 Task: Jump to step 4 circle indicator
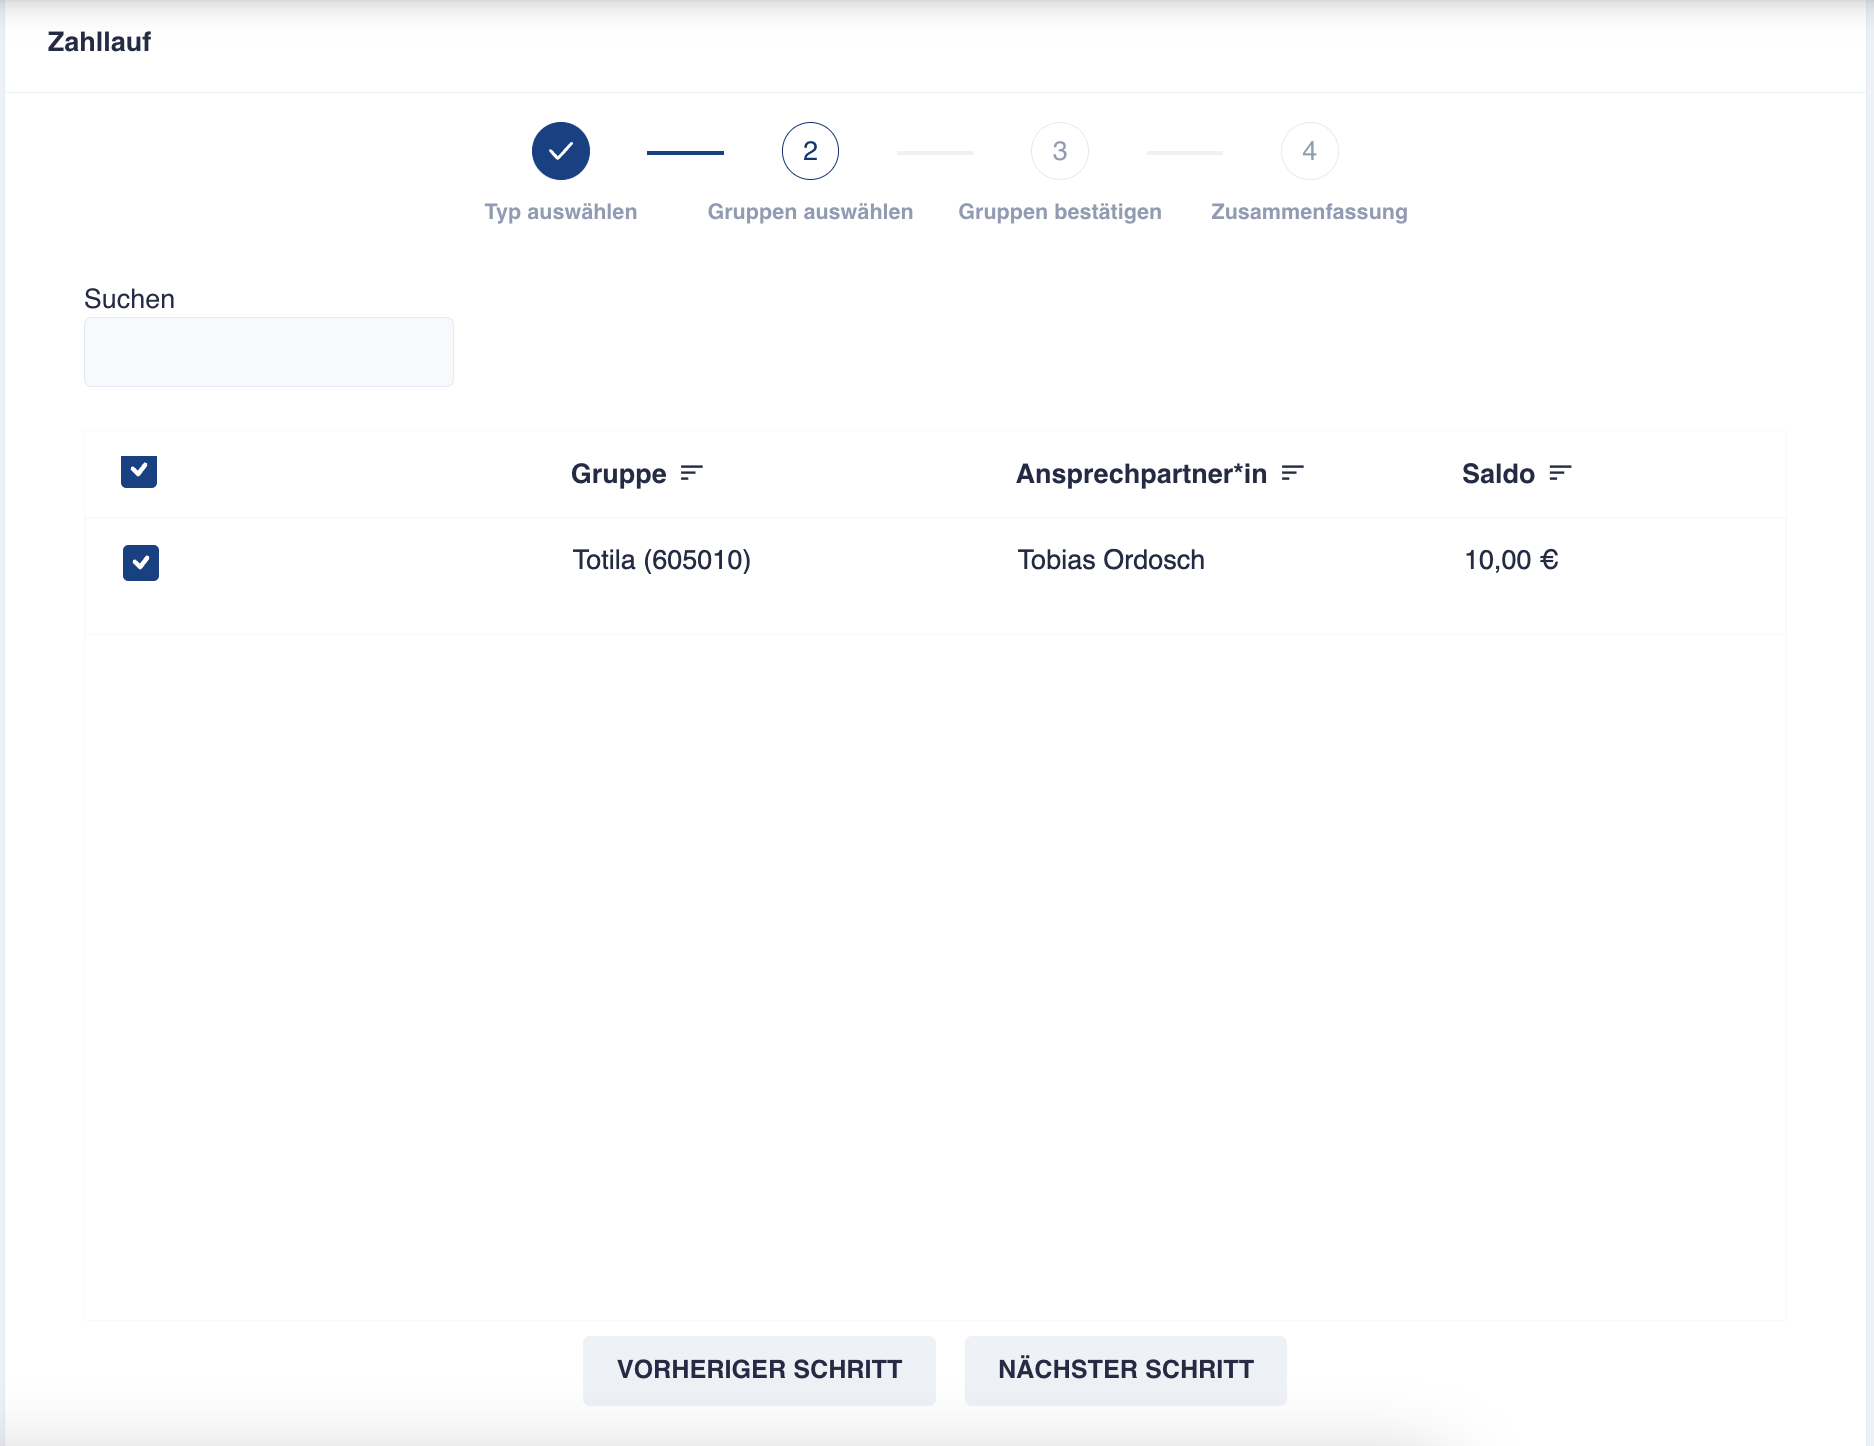tap(1309, 151)
